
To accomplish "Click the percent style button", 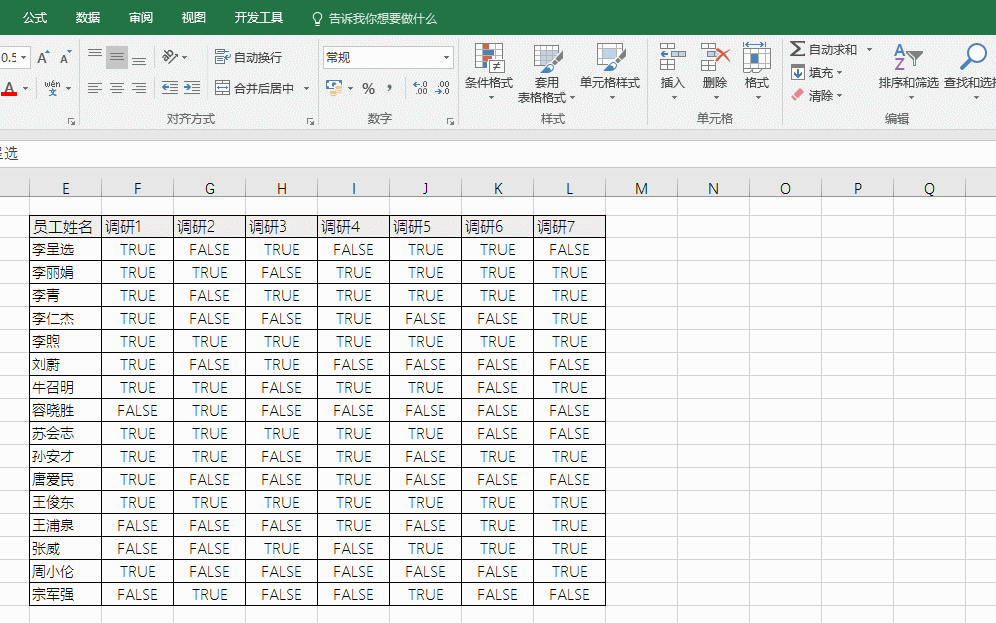I will click(368, 88).
